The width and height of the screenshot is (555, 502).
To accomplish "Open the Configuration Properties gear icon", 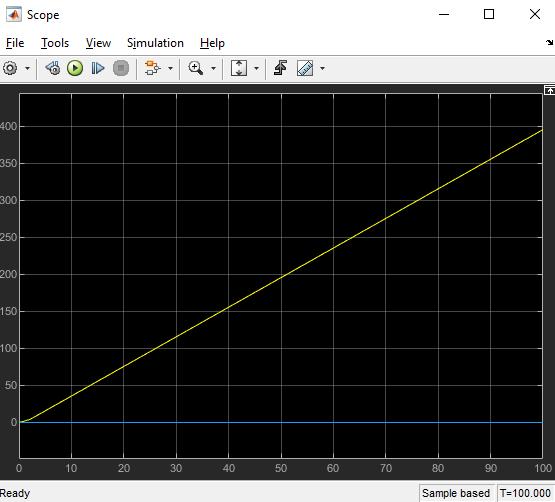I will point(10,68).
